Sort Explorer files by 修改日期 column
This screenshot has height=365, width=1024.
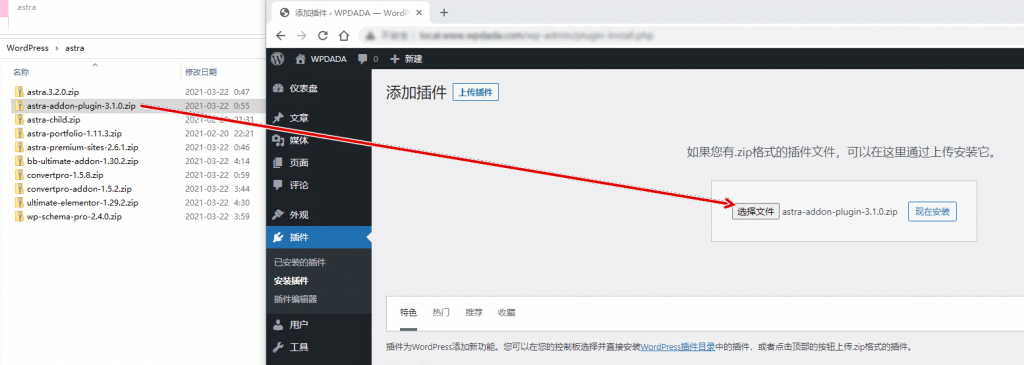click(x=201, y=72)
